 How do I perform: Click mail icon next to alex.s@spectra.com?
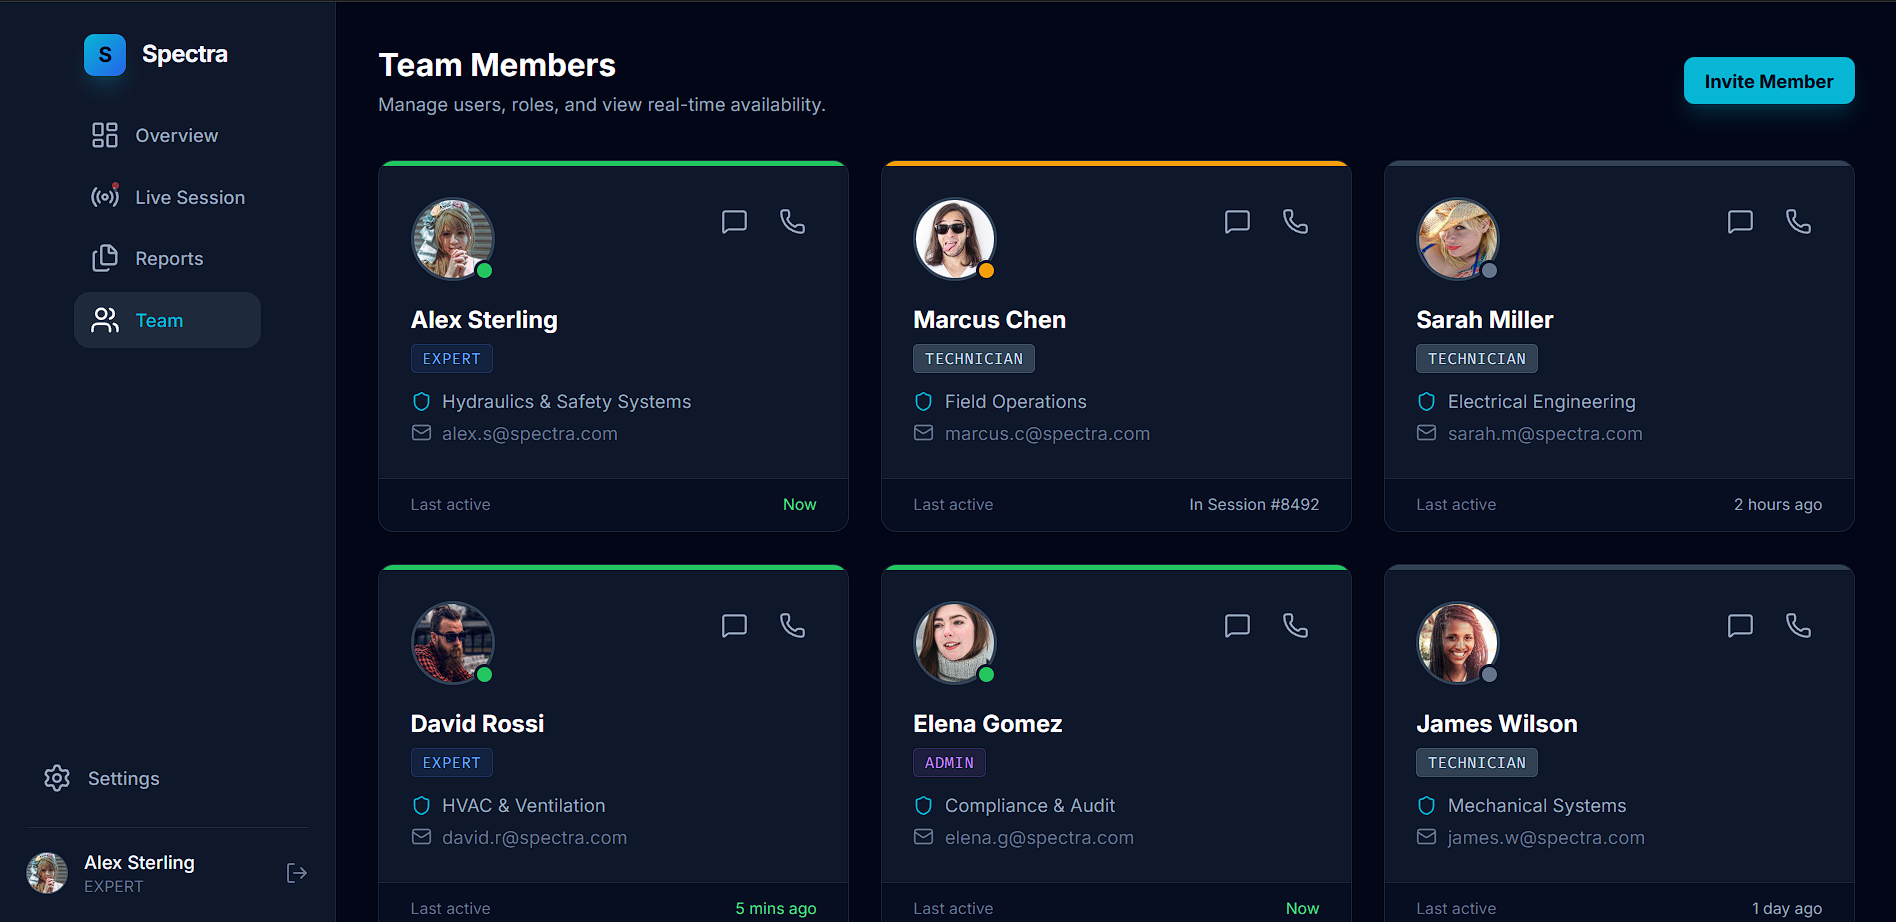pos(421,433)
